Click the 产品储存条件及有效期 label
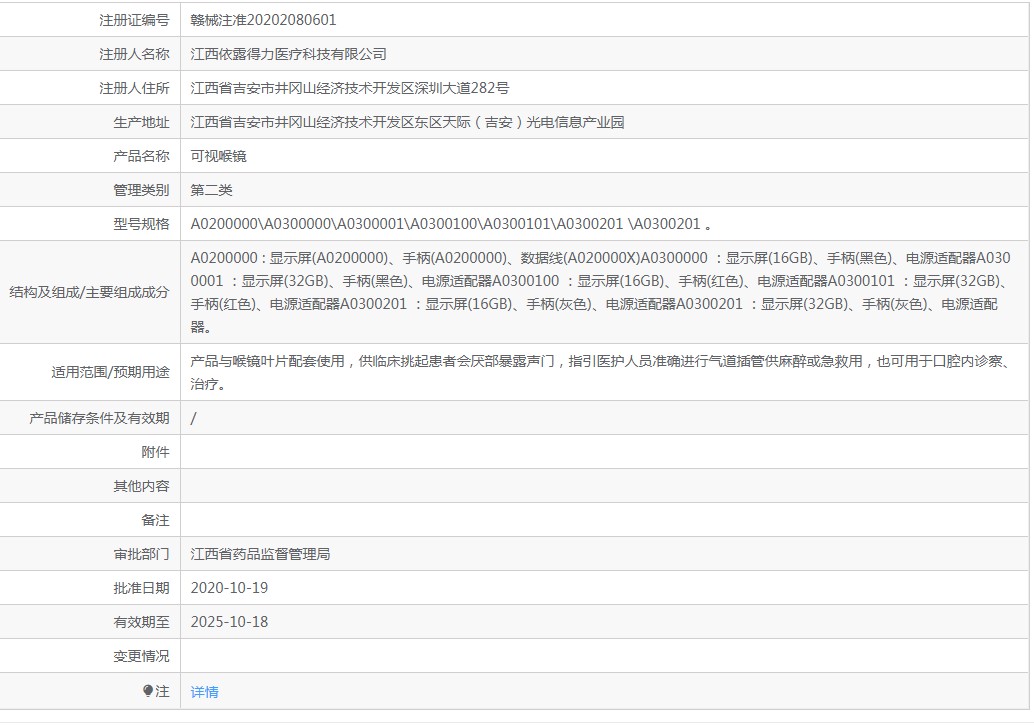This screenshot has width=1034, height=728. pyautogui.click(x=100, y=418)
